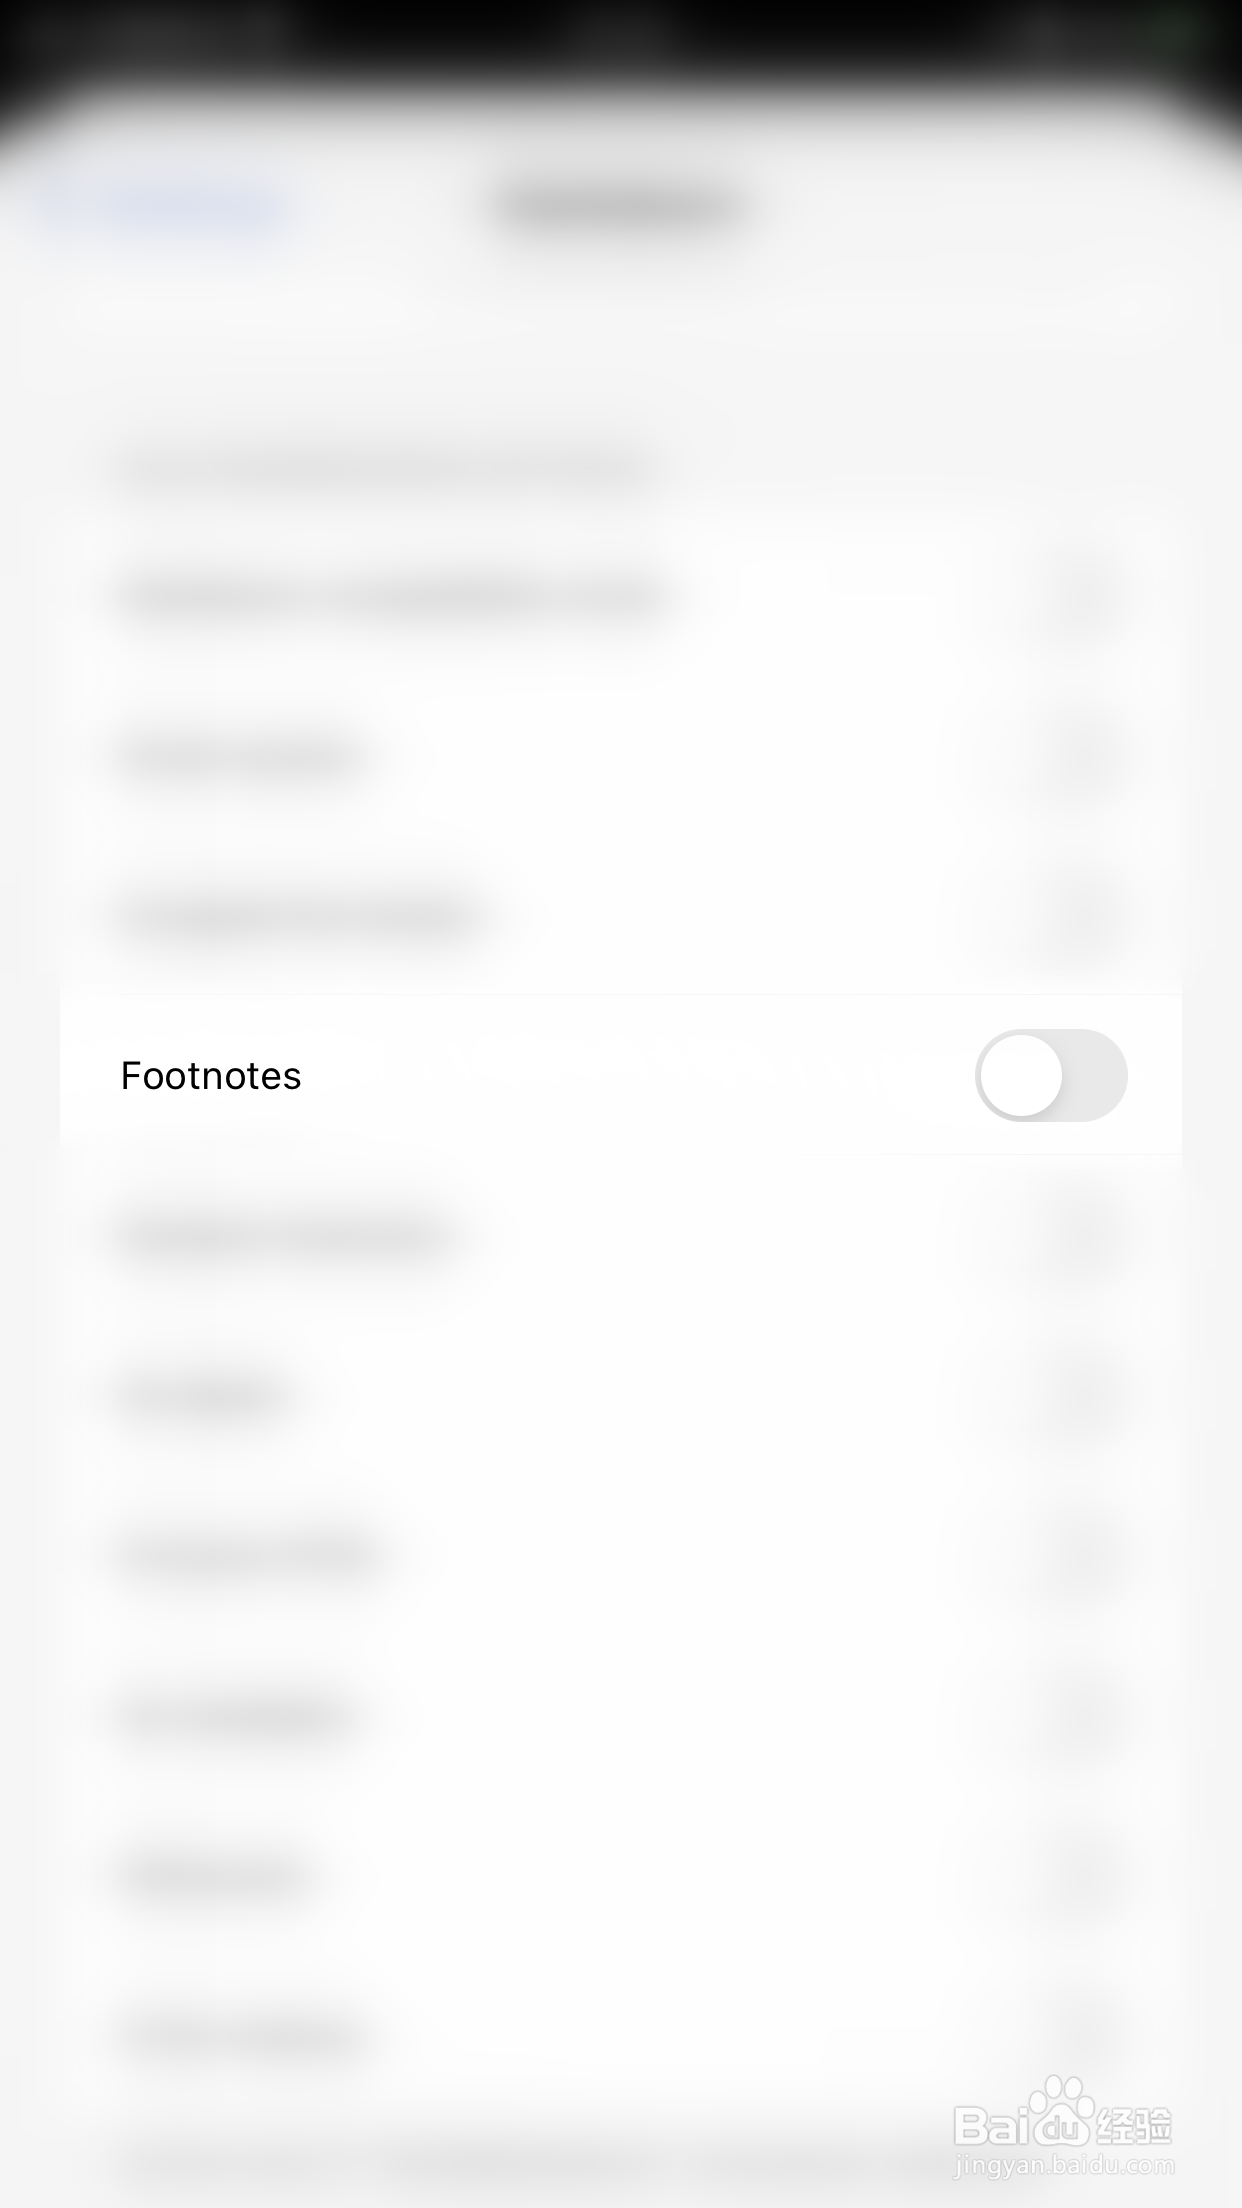Screen dimensions: 1242x2208
Task: Toggle the blurred switch directly above Footnotes
Action: pos(1077,915)
